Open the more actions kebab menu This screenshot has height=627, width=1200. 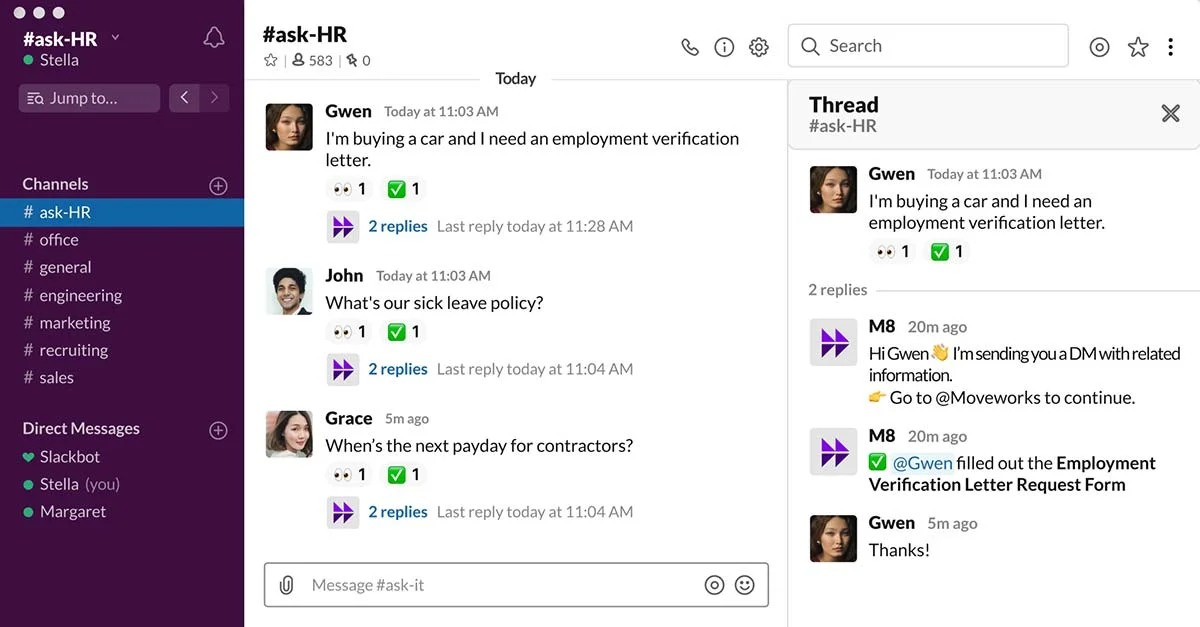(1170, 46)
